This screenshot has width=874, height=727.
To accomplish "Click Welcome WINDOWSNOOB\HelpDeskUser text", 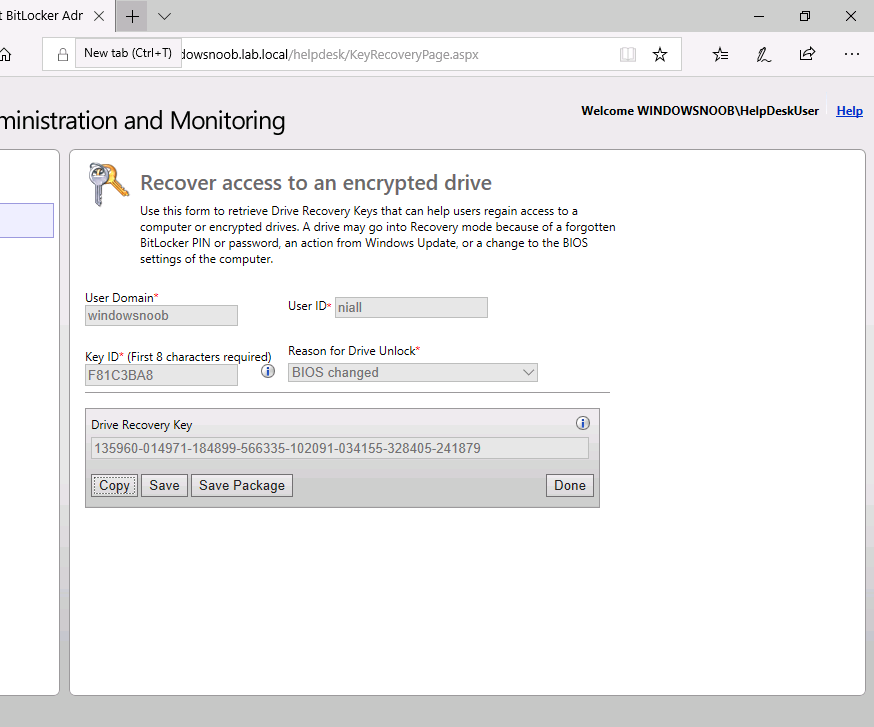I will pyautogui.click(x=700, y=111).
